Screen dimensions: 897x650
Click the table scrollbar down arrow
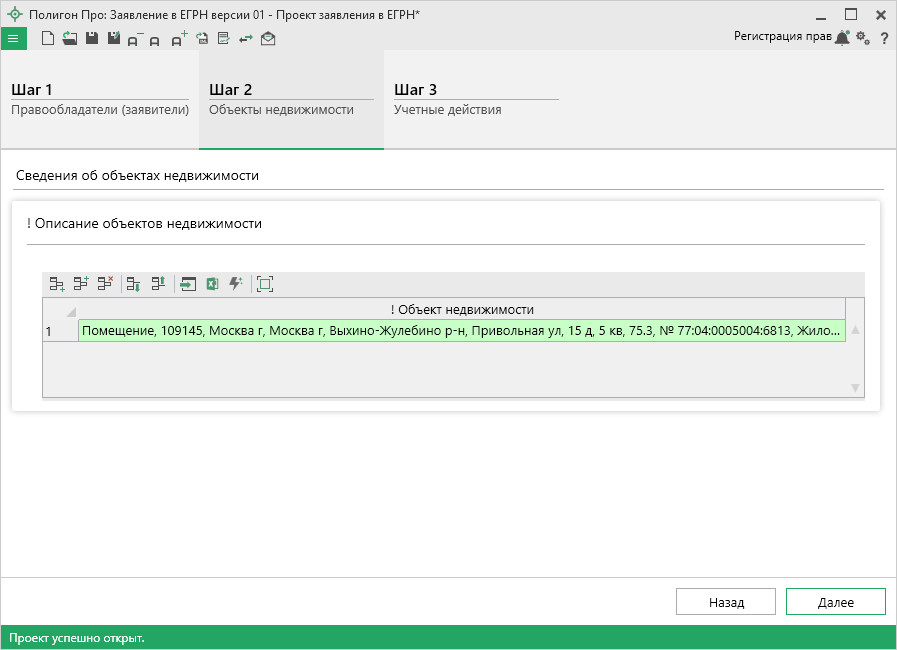click(855, 387)
